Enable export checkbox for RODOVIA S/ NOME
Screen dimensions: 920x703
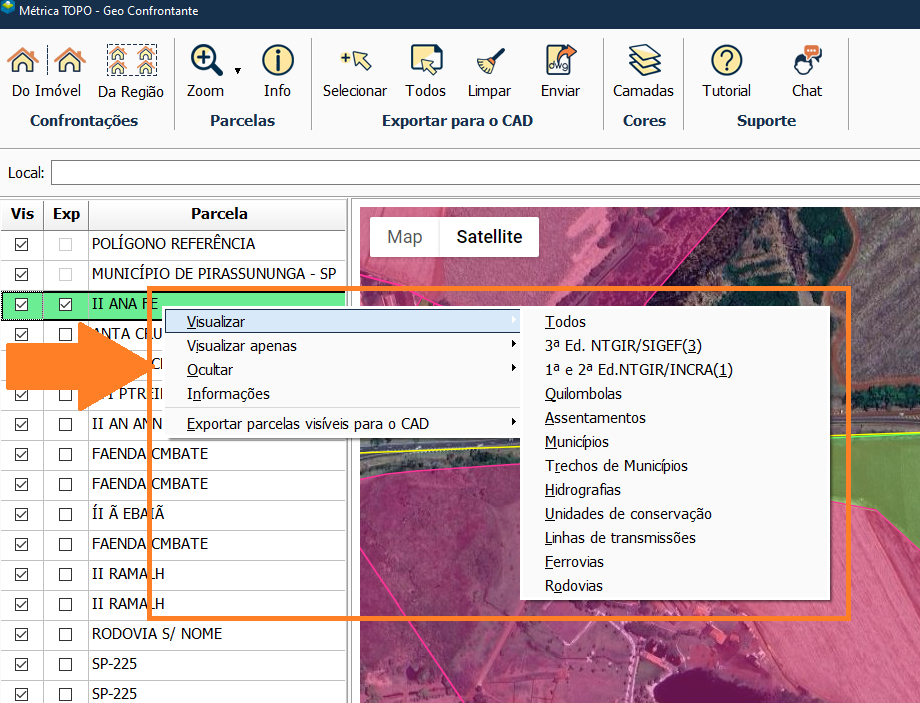pyautogui.click(x=66, y=634)
